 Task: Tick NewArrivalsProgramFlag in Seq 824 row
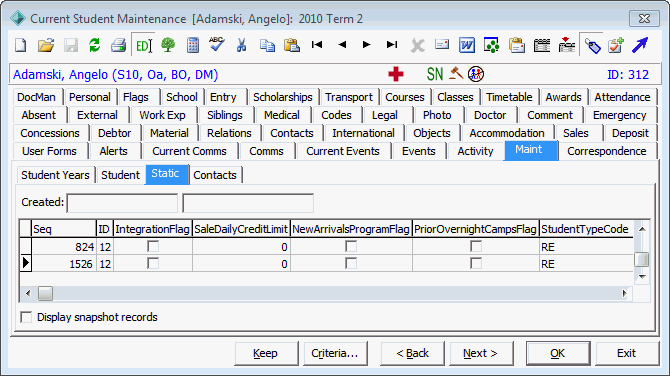tap(351, 246)
